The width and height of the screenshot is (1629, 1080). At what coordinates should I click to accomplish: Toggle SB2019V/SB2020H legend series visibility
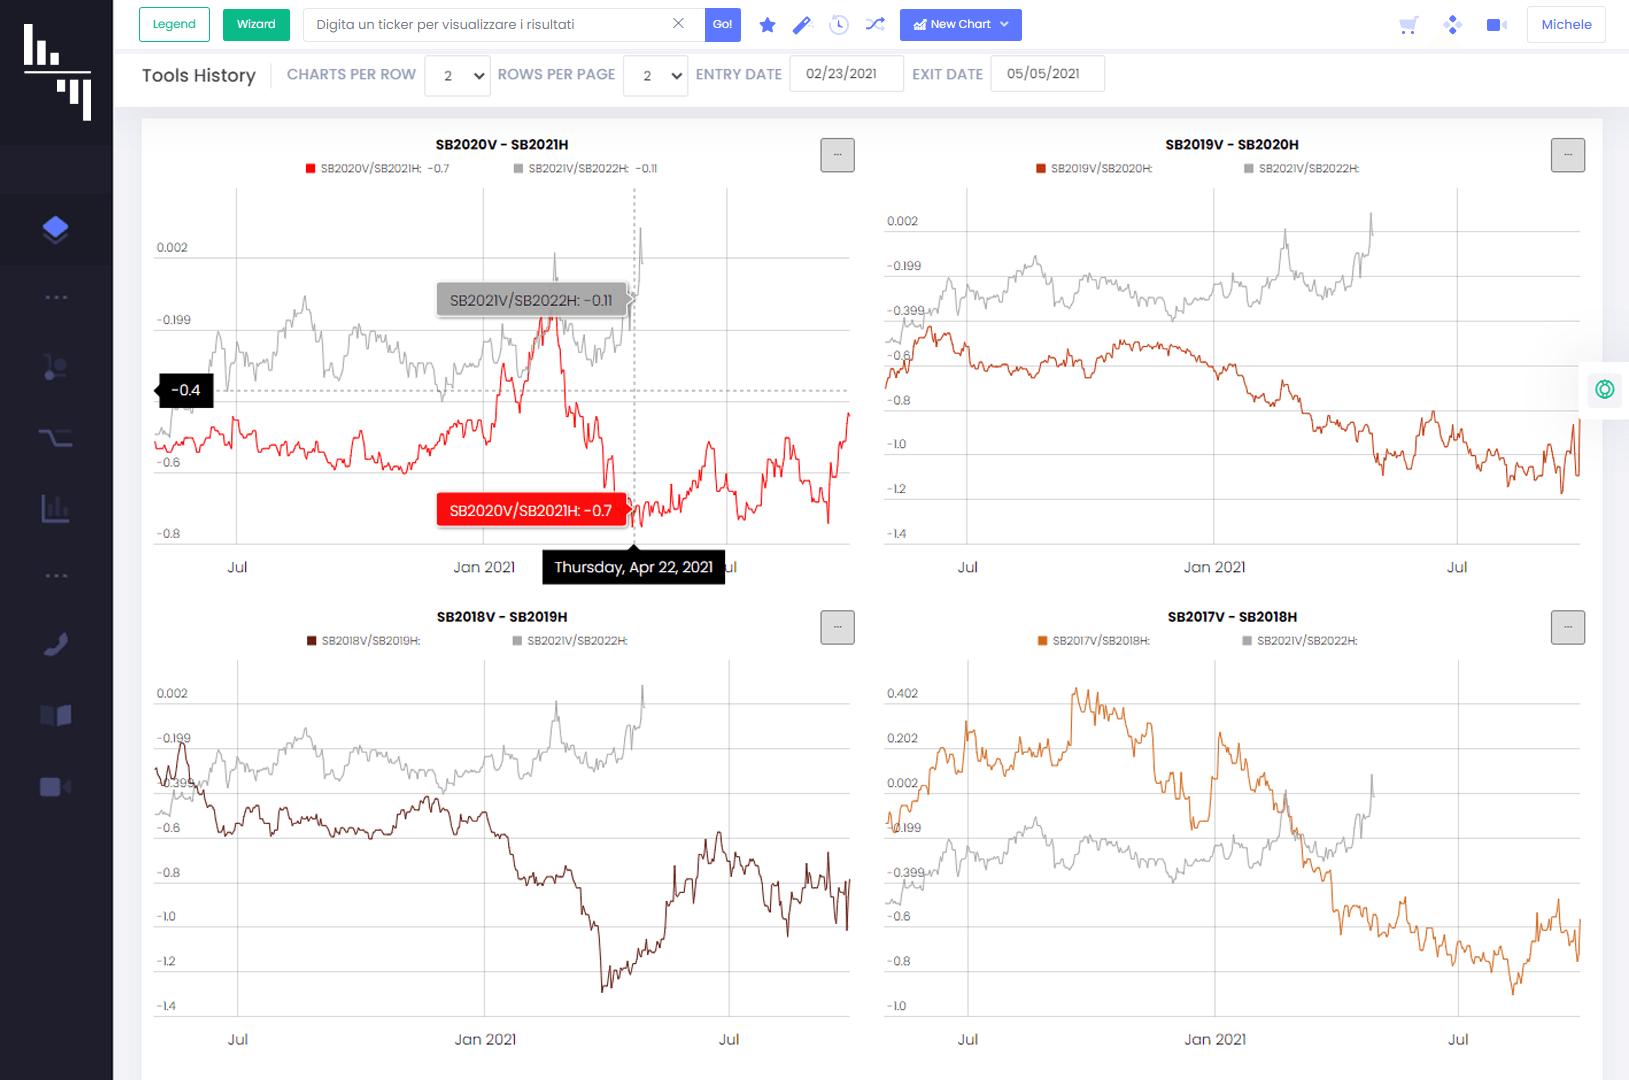pos(1095,168)
